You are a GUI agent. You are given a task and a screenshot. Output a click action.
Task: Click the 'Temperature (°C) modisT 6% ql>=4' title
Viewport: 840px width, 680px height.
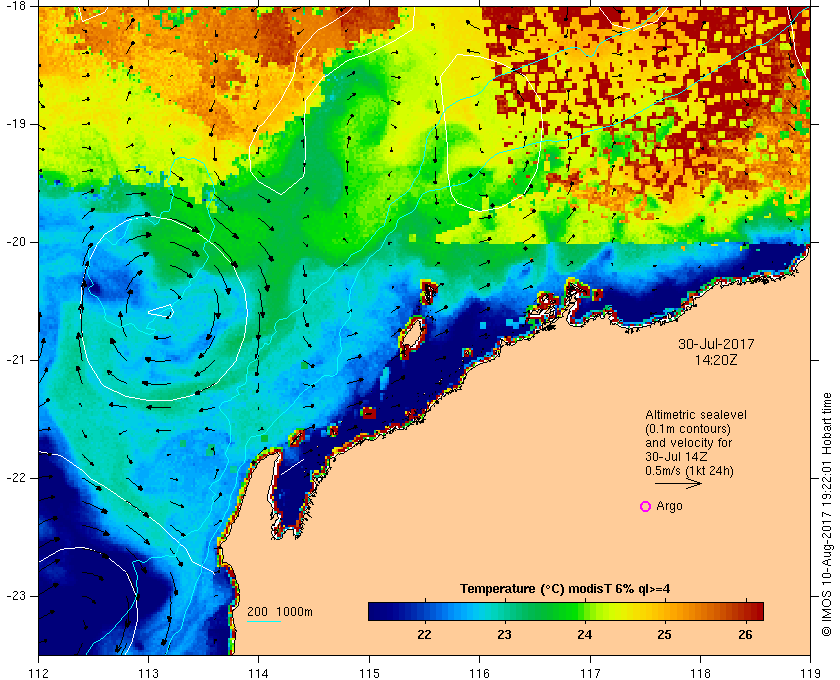[565, 589]
